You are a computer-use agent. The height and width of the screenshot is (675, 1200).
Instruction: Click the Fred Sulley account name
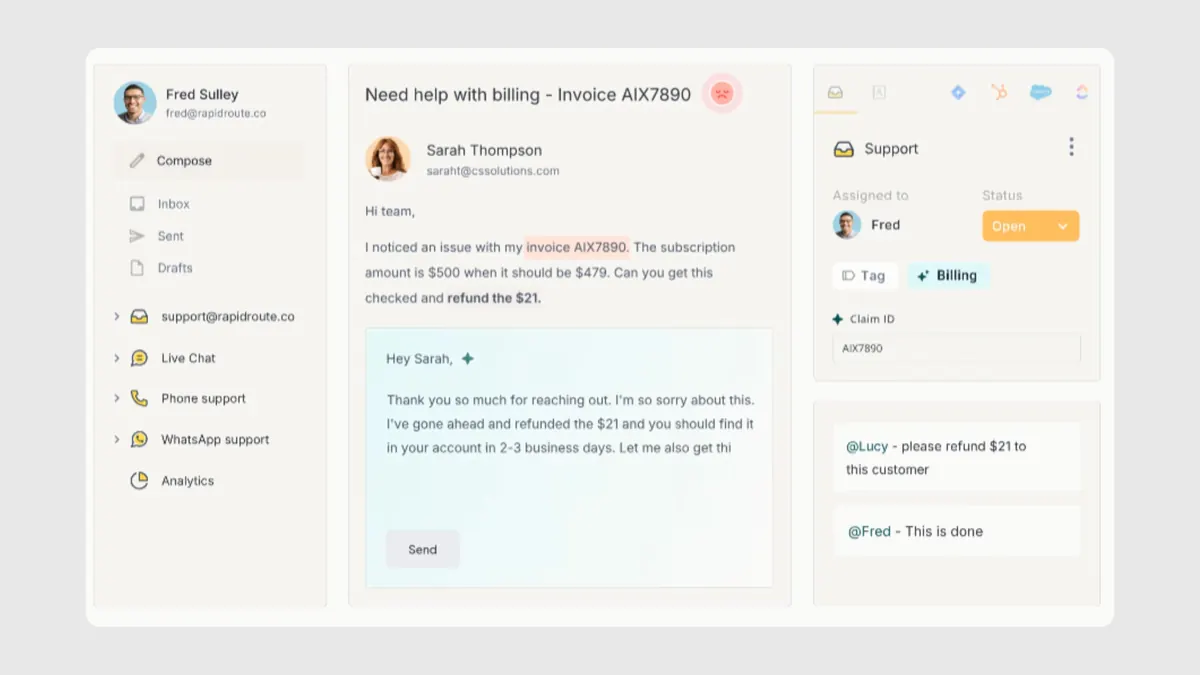pos(202,95)
